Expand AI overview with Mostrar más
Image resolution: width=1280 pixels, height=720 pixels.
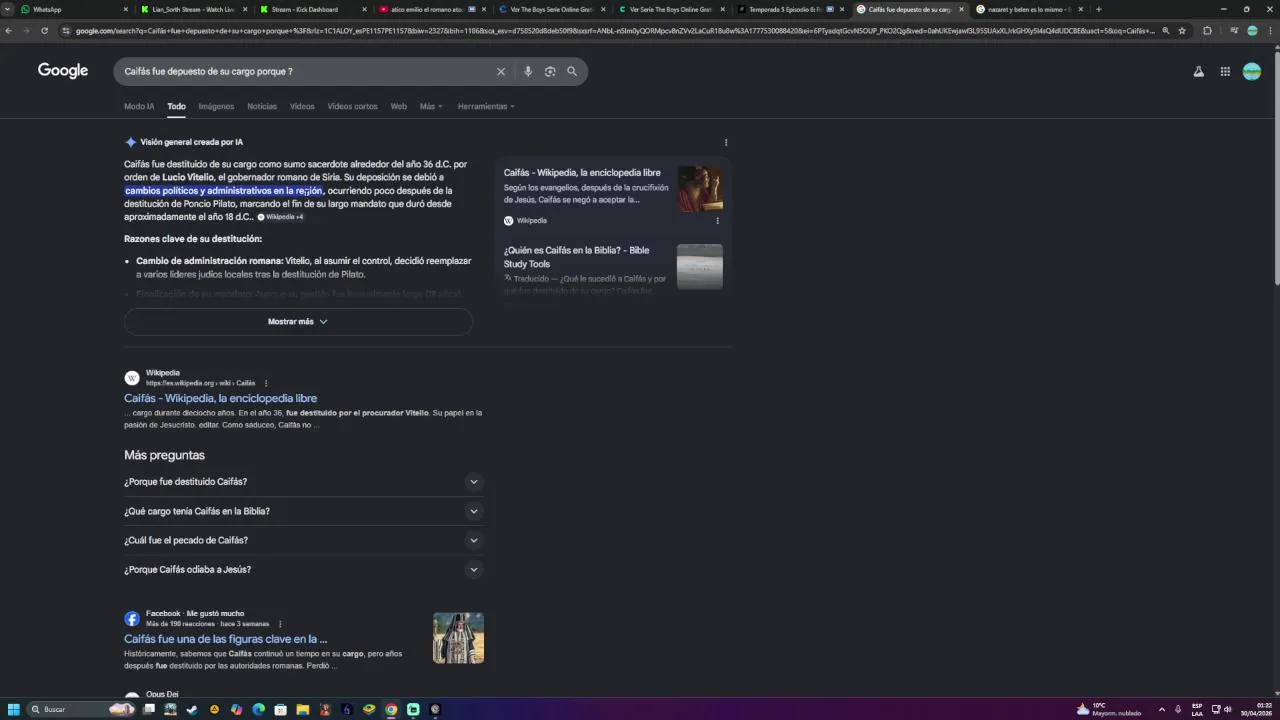coord(298,322)
